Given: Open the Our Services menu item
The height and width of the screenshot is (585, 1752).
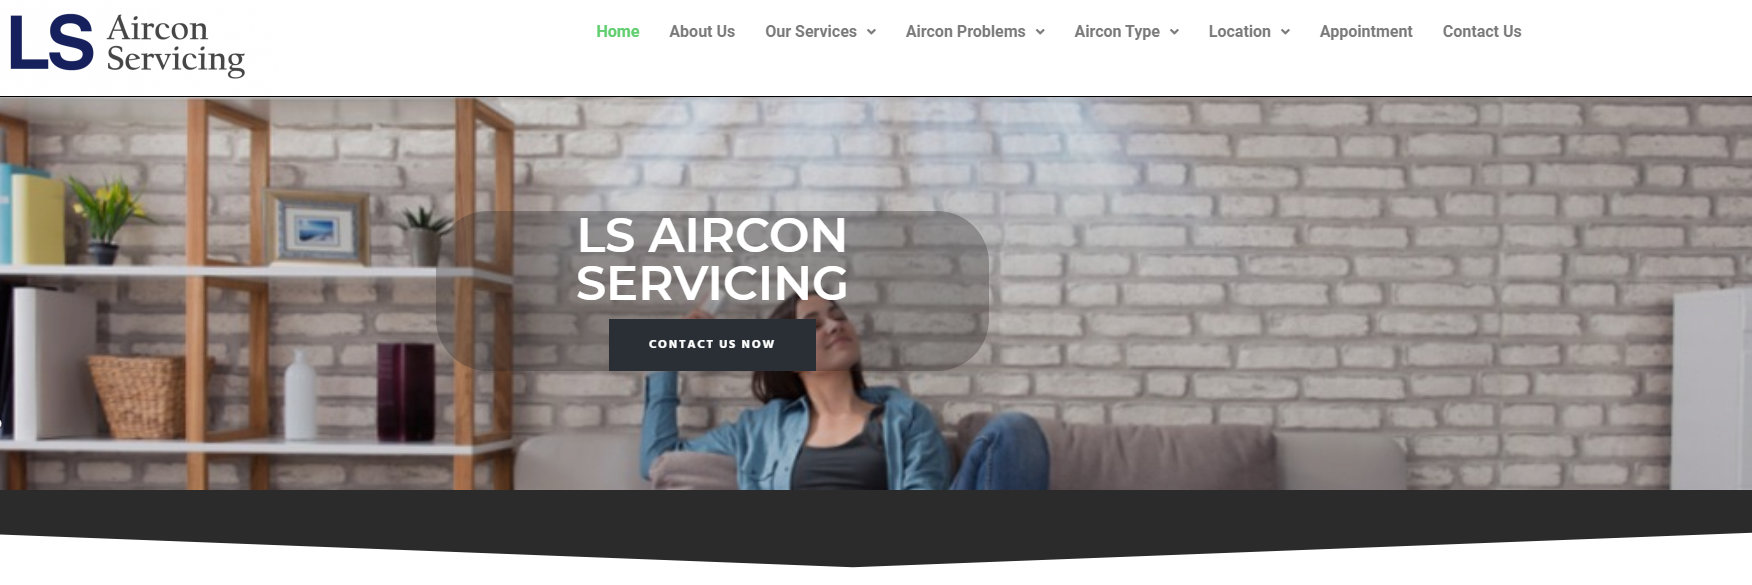Looking at the screenshot, I should click(x=811, y=32).
